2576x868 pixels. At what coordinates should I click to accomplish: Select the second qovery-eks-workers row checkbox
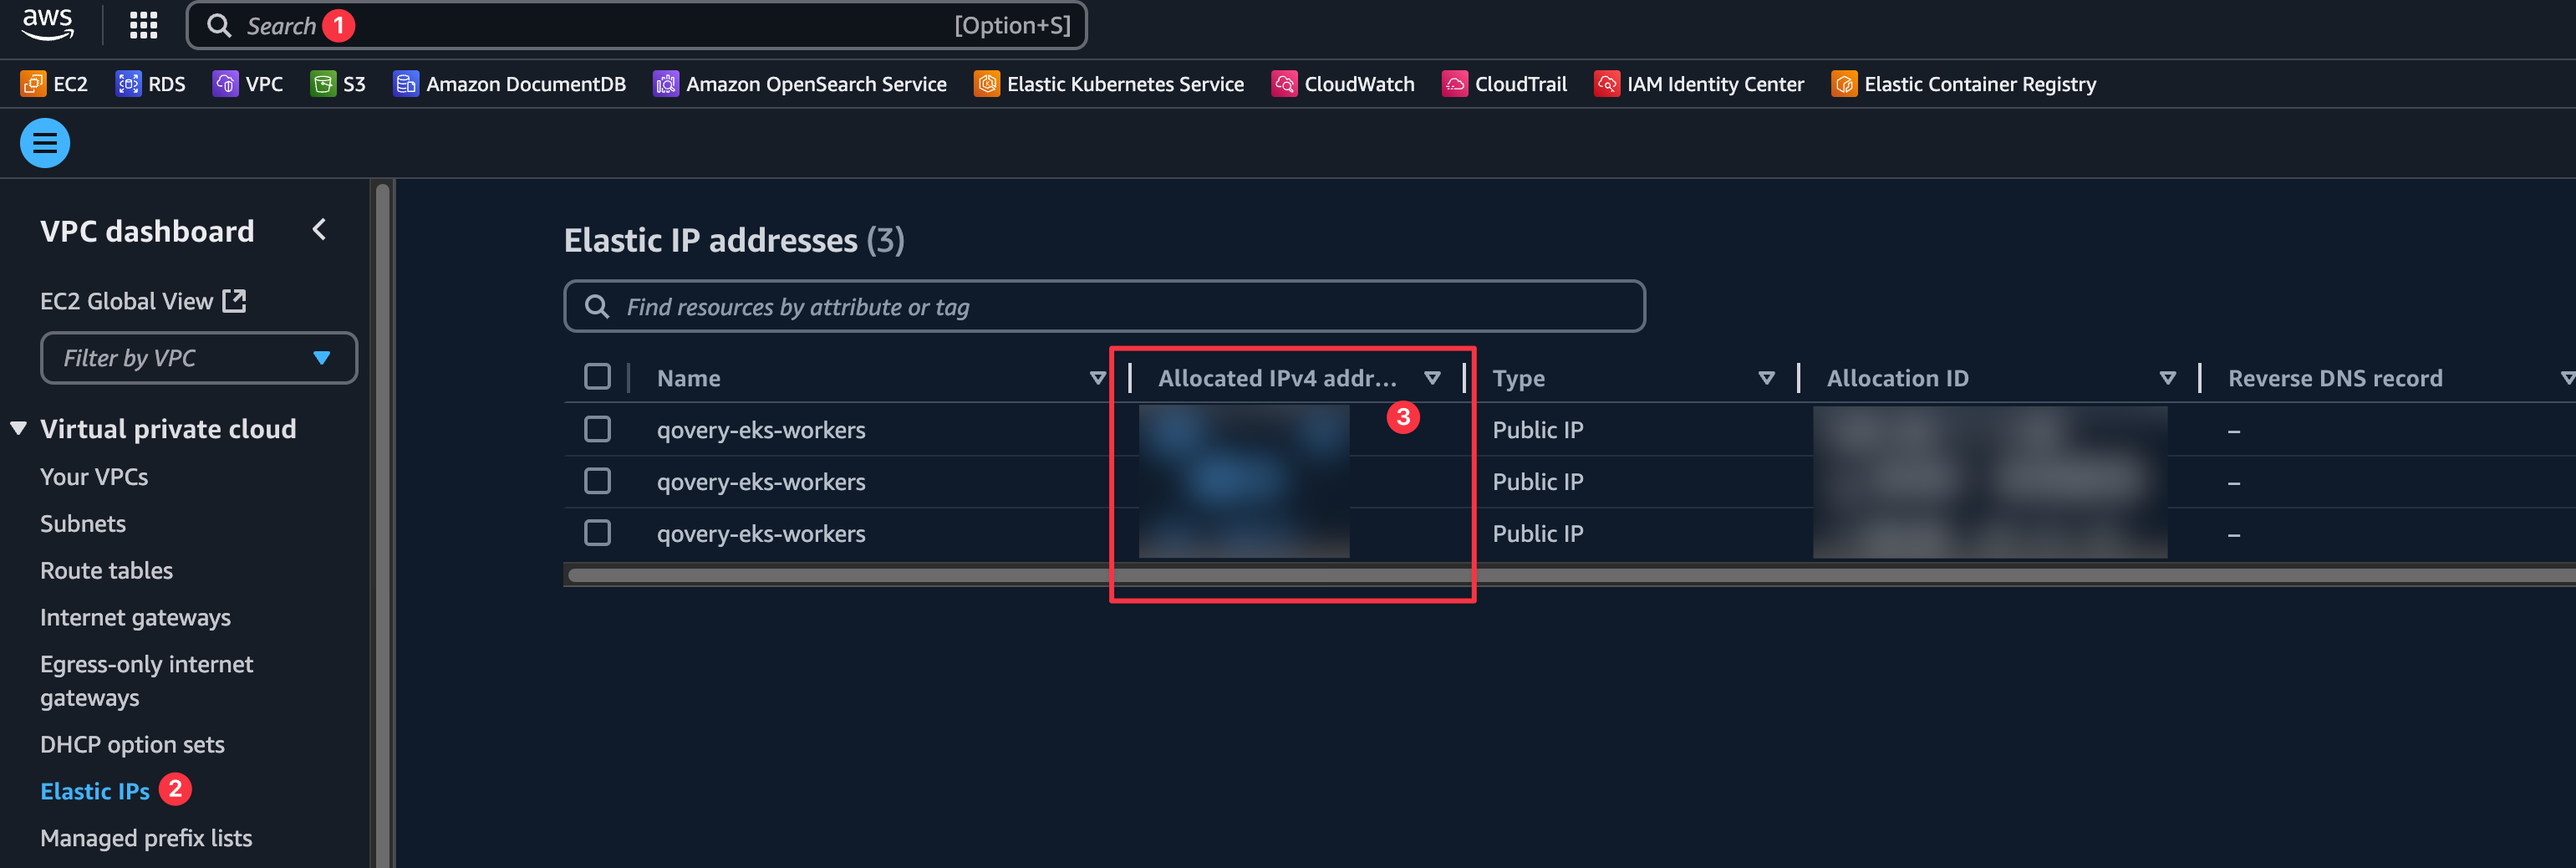[x=597, y=481]
